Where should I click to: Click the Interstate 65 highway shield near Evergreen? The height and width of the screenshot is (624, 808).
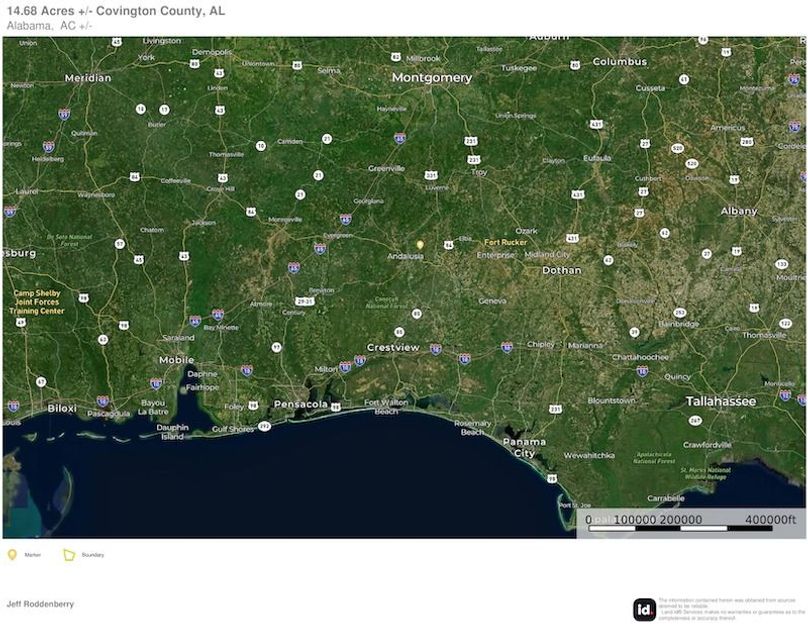(319, 247)
